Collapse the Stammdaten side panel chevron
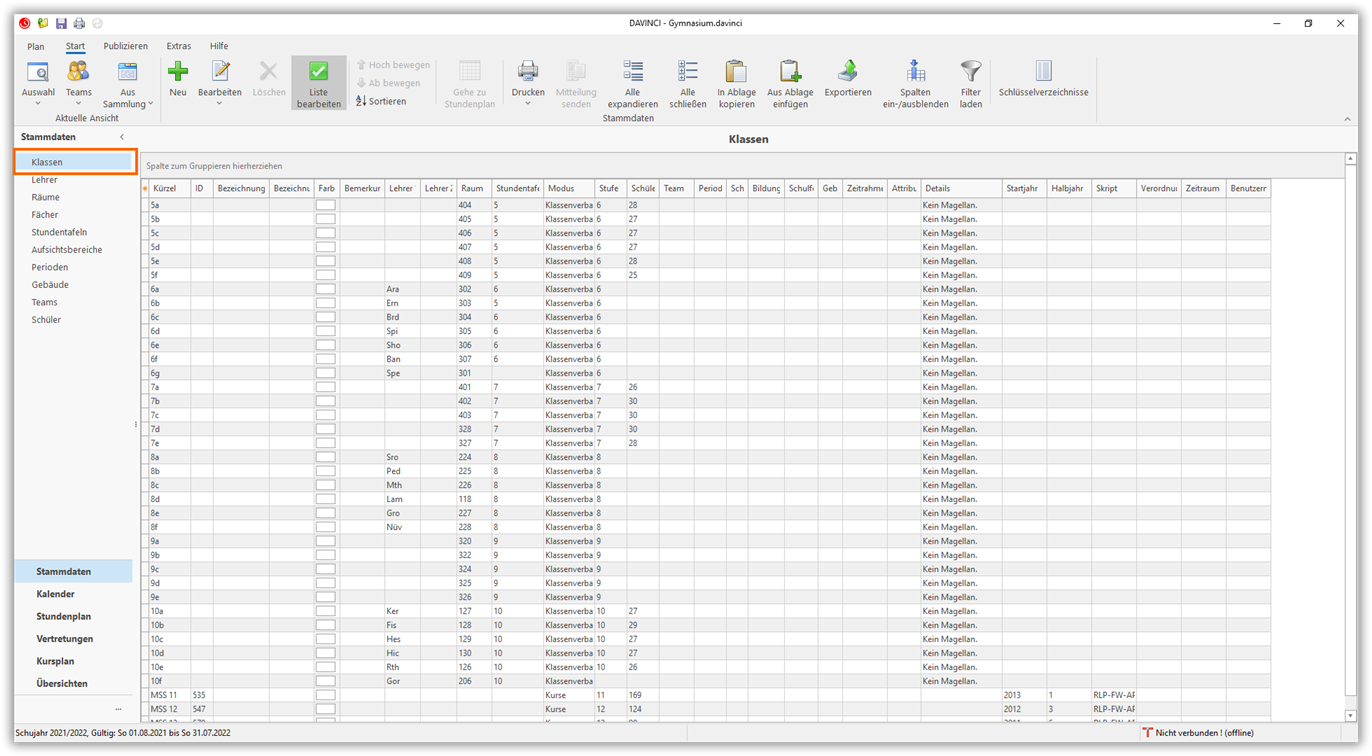Image resolution: width=1372 pixels, height=756 pixels. pos(122,137)
